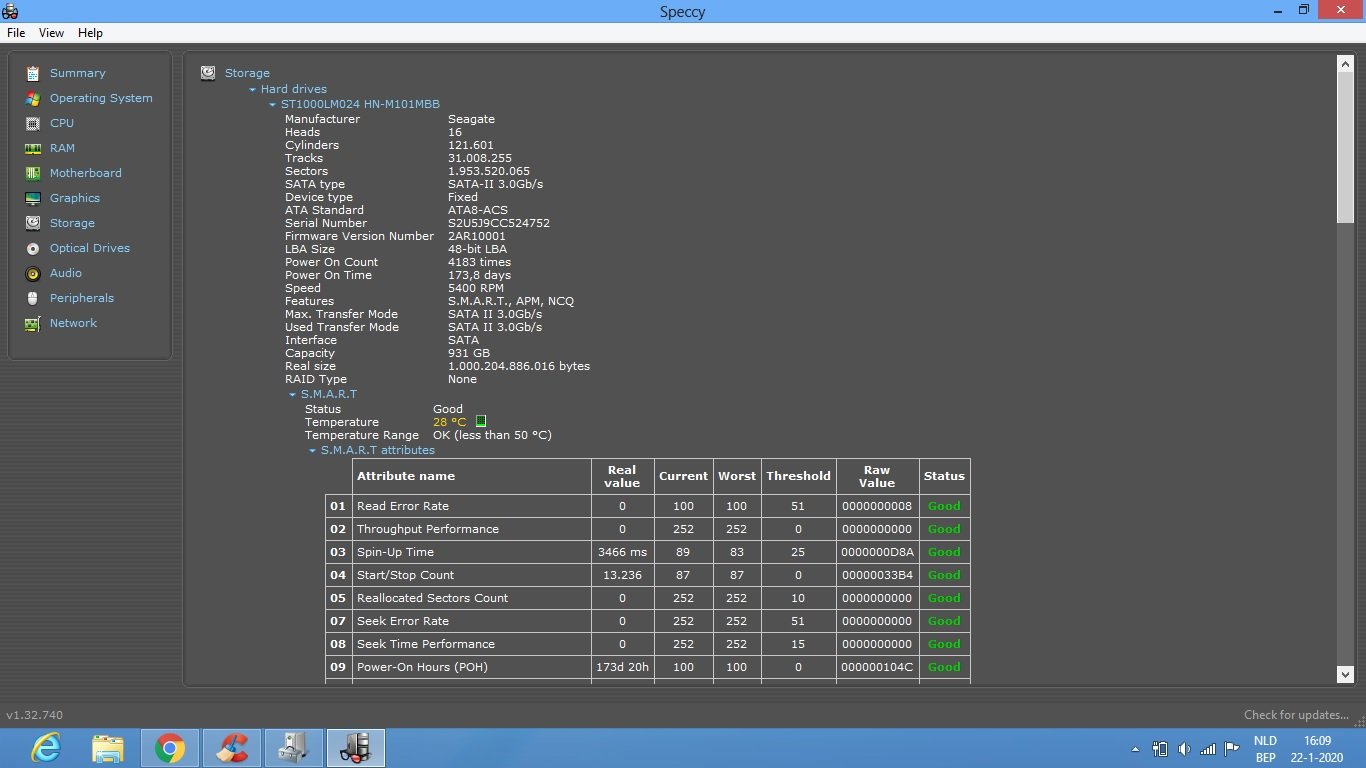Viewport: 1366px width, 768px height.
Task: Click the version label v1.32.740
Action: coord(35,715)
